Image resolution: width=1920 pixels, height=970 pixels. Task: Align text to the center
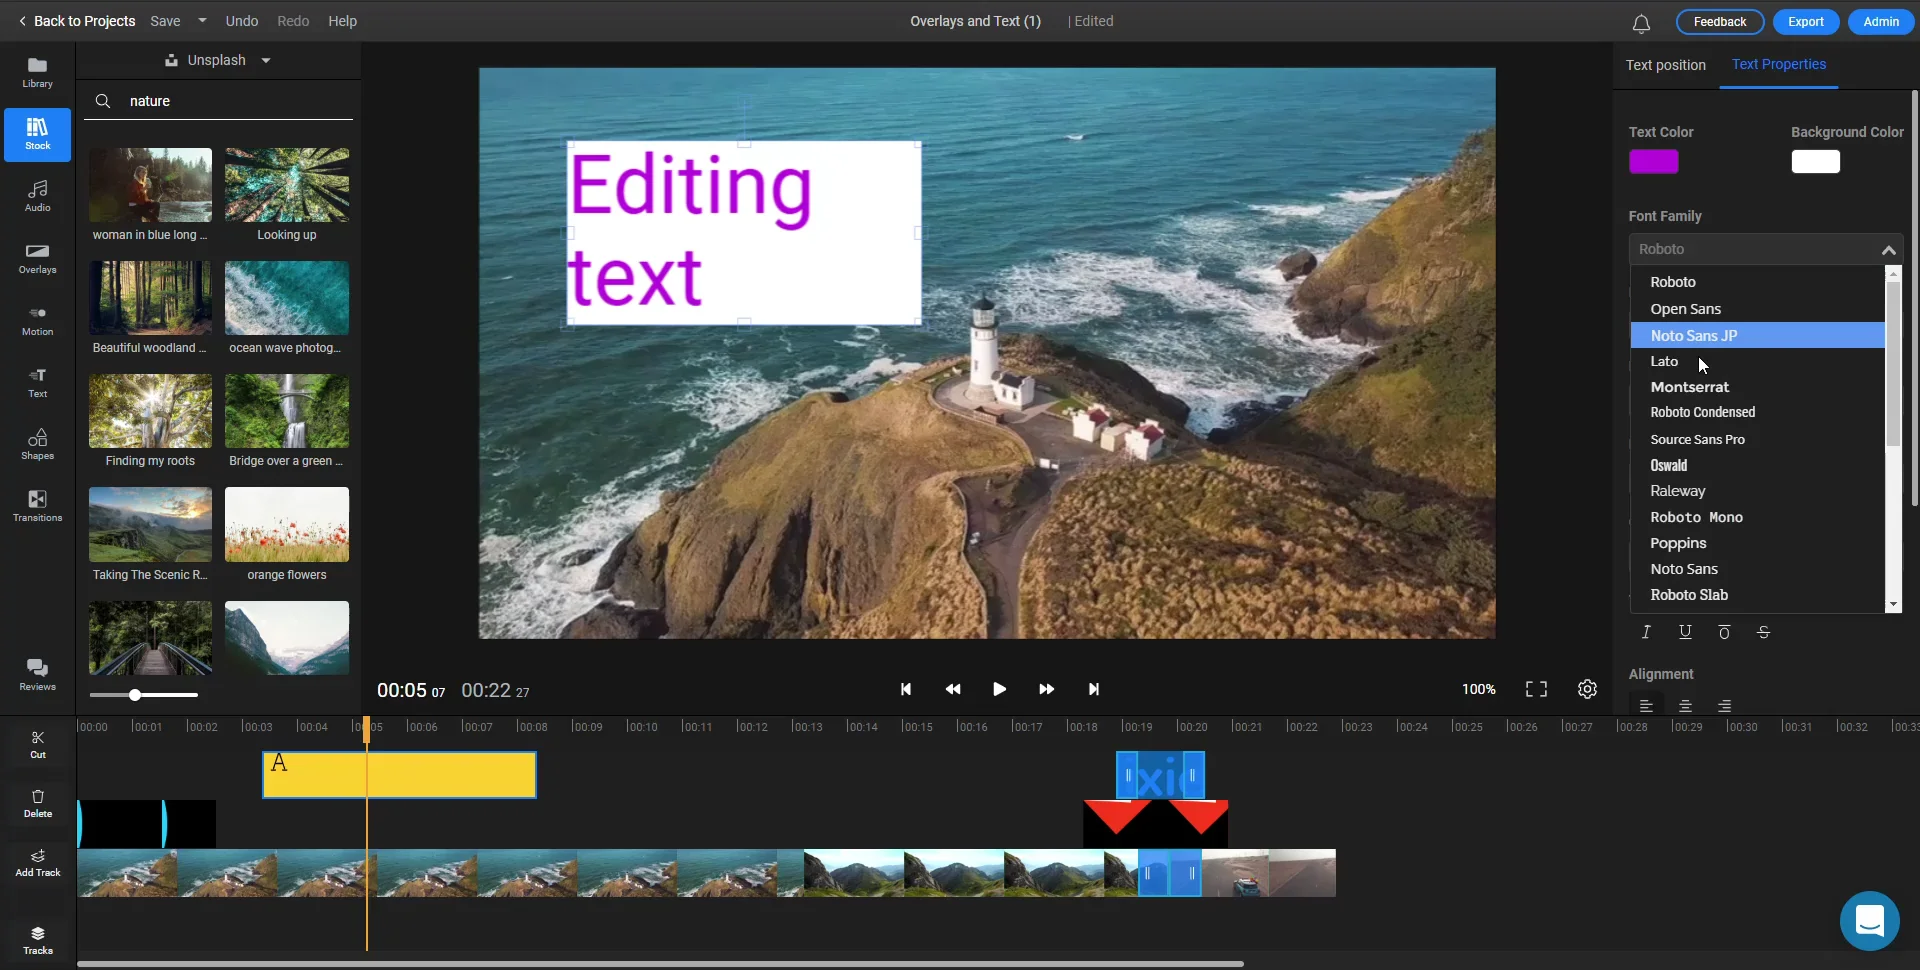(1685, 706)
